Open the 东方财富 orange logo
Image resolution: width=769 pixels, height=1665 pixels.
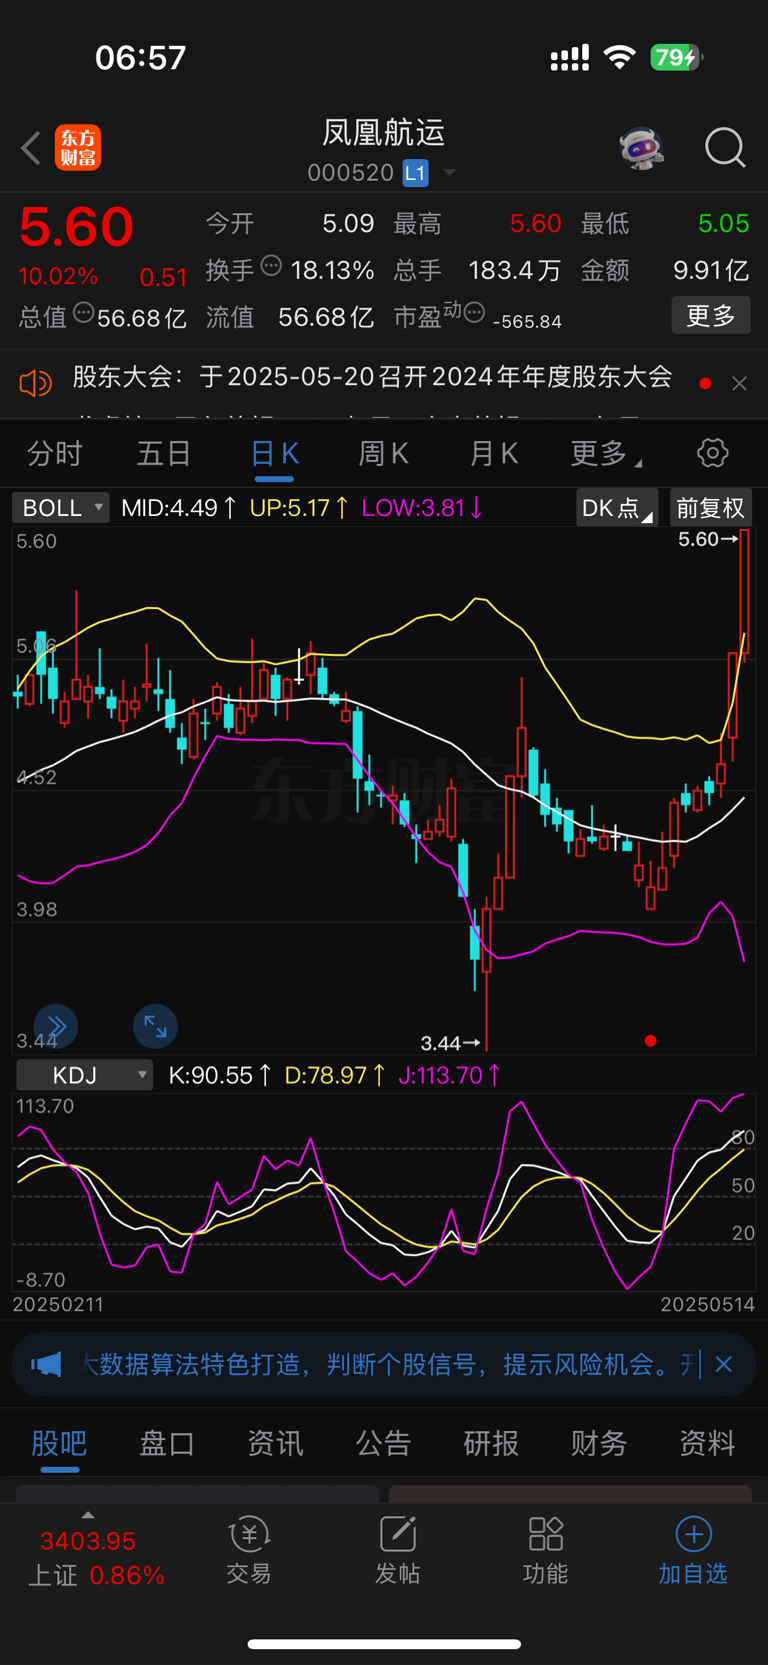[x=78, y=148]
